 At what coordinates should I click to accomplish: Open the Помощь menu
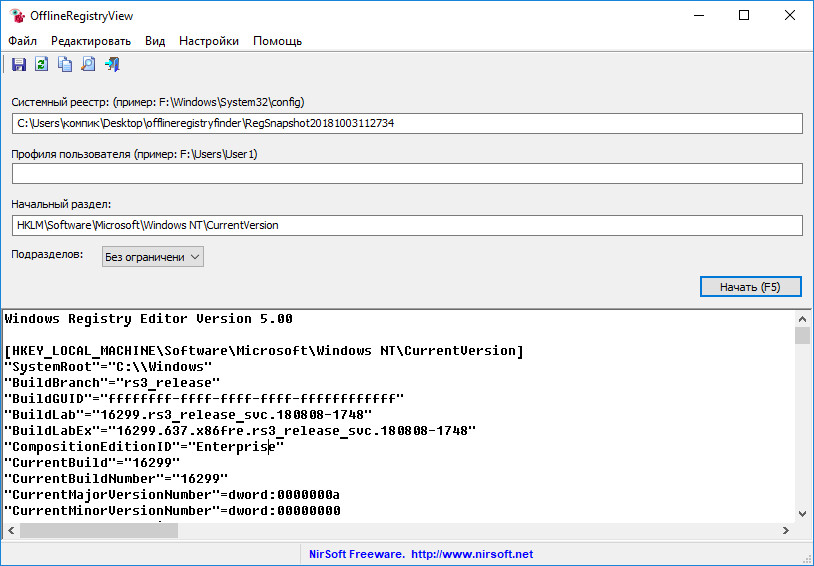pyautogui.click(x=277, y=41)
